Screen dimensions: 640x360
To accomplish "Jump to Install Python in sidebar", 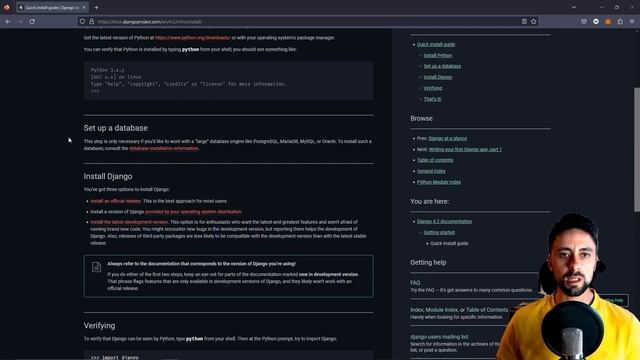I will click(x=438, y=56).
